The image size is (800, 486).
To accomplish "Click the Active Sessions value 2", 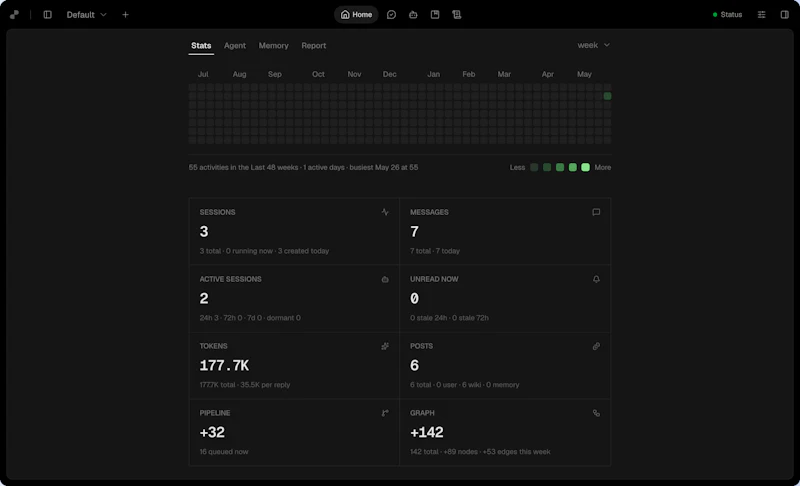I will coord(204,299).
